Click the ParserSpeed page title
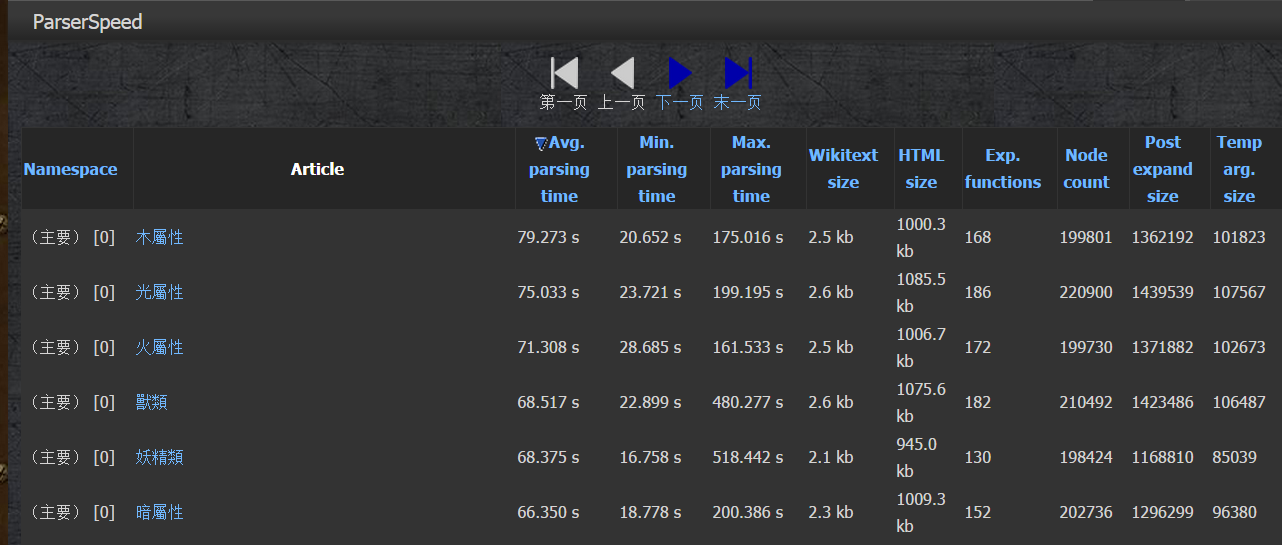 coord(88,22)
